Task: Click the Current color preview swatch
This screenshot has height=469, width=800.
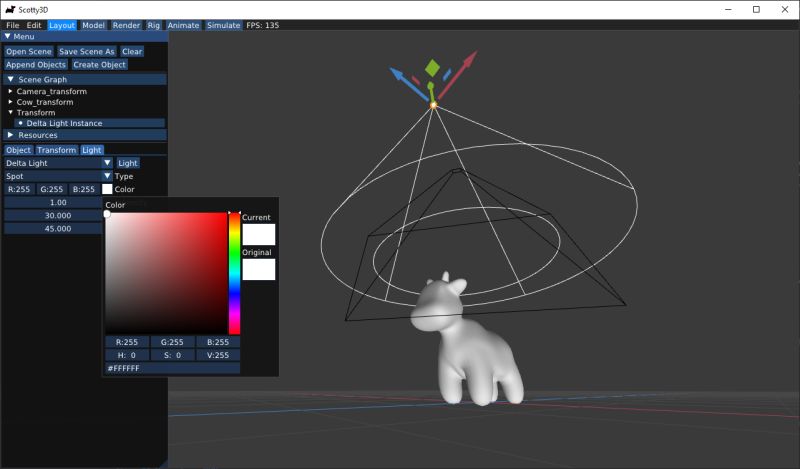Action: coord(259,234)
